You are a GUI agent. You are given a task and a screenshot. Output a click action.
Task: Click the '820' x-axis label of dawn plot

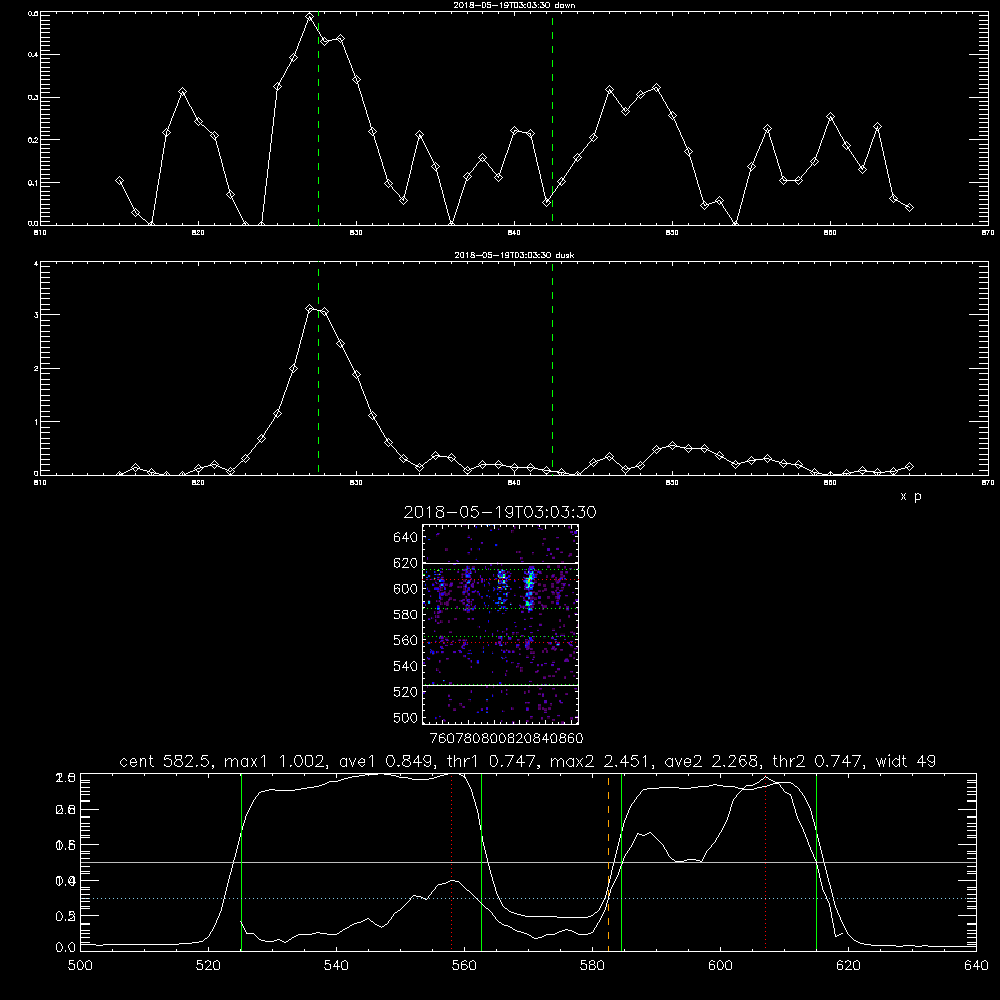pyautogui.click(x=198, y=233)
